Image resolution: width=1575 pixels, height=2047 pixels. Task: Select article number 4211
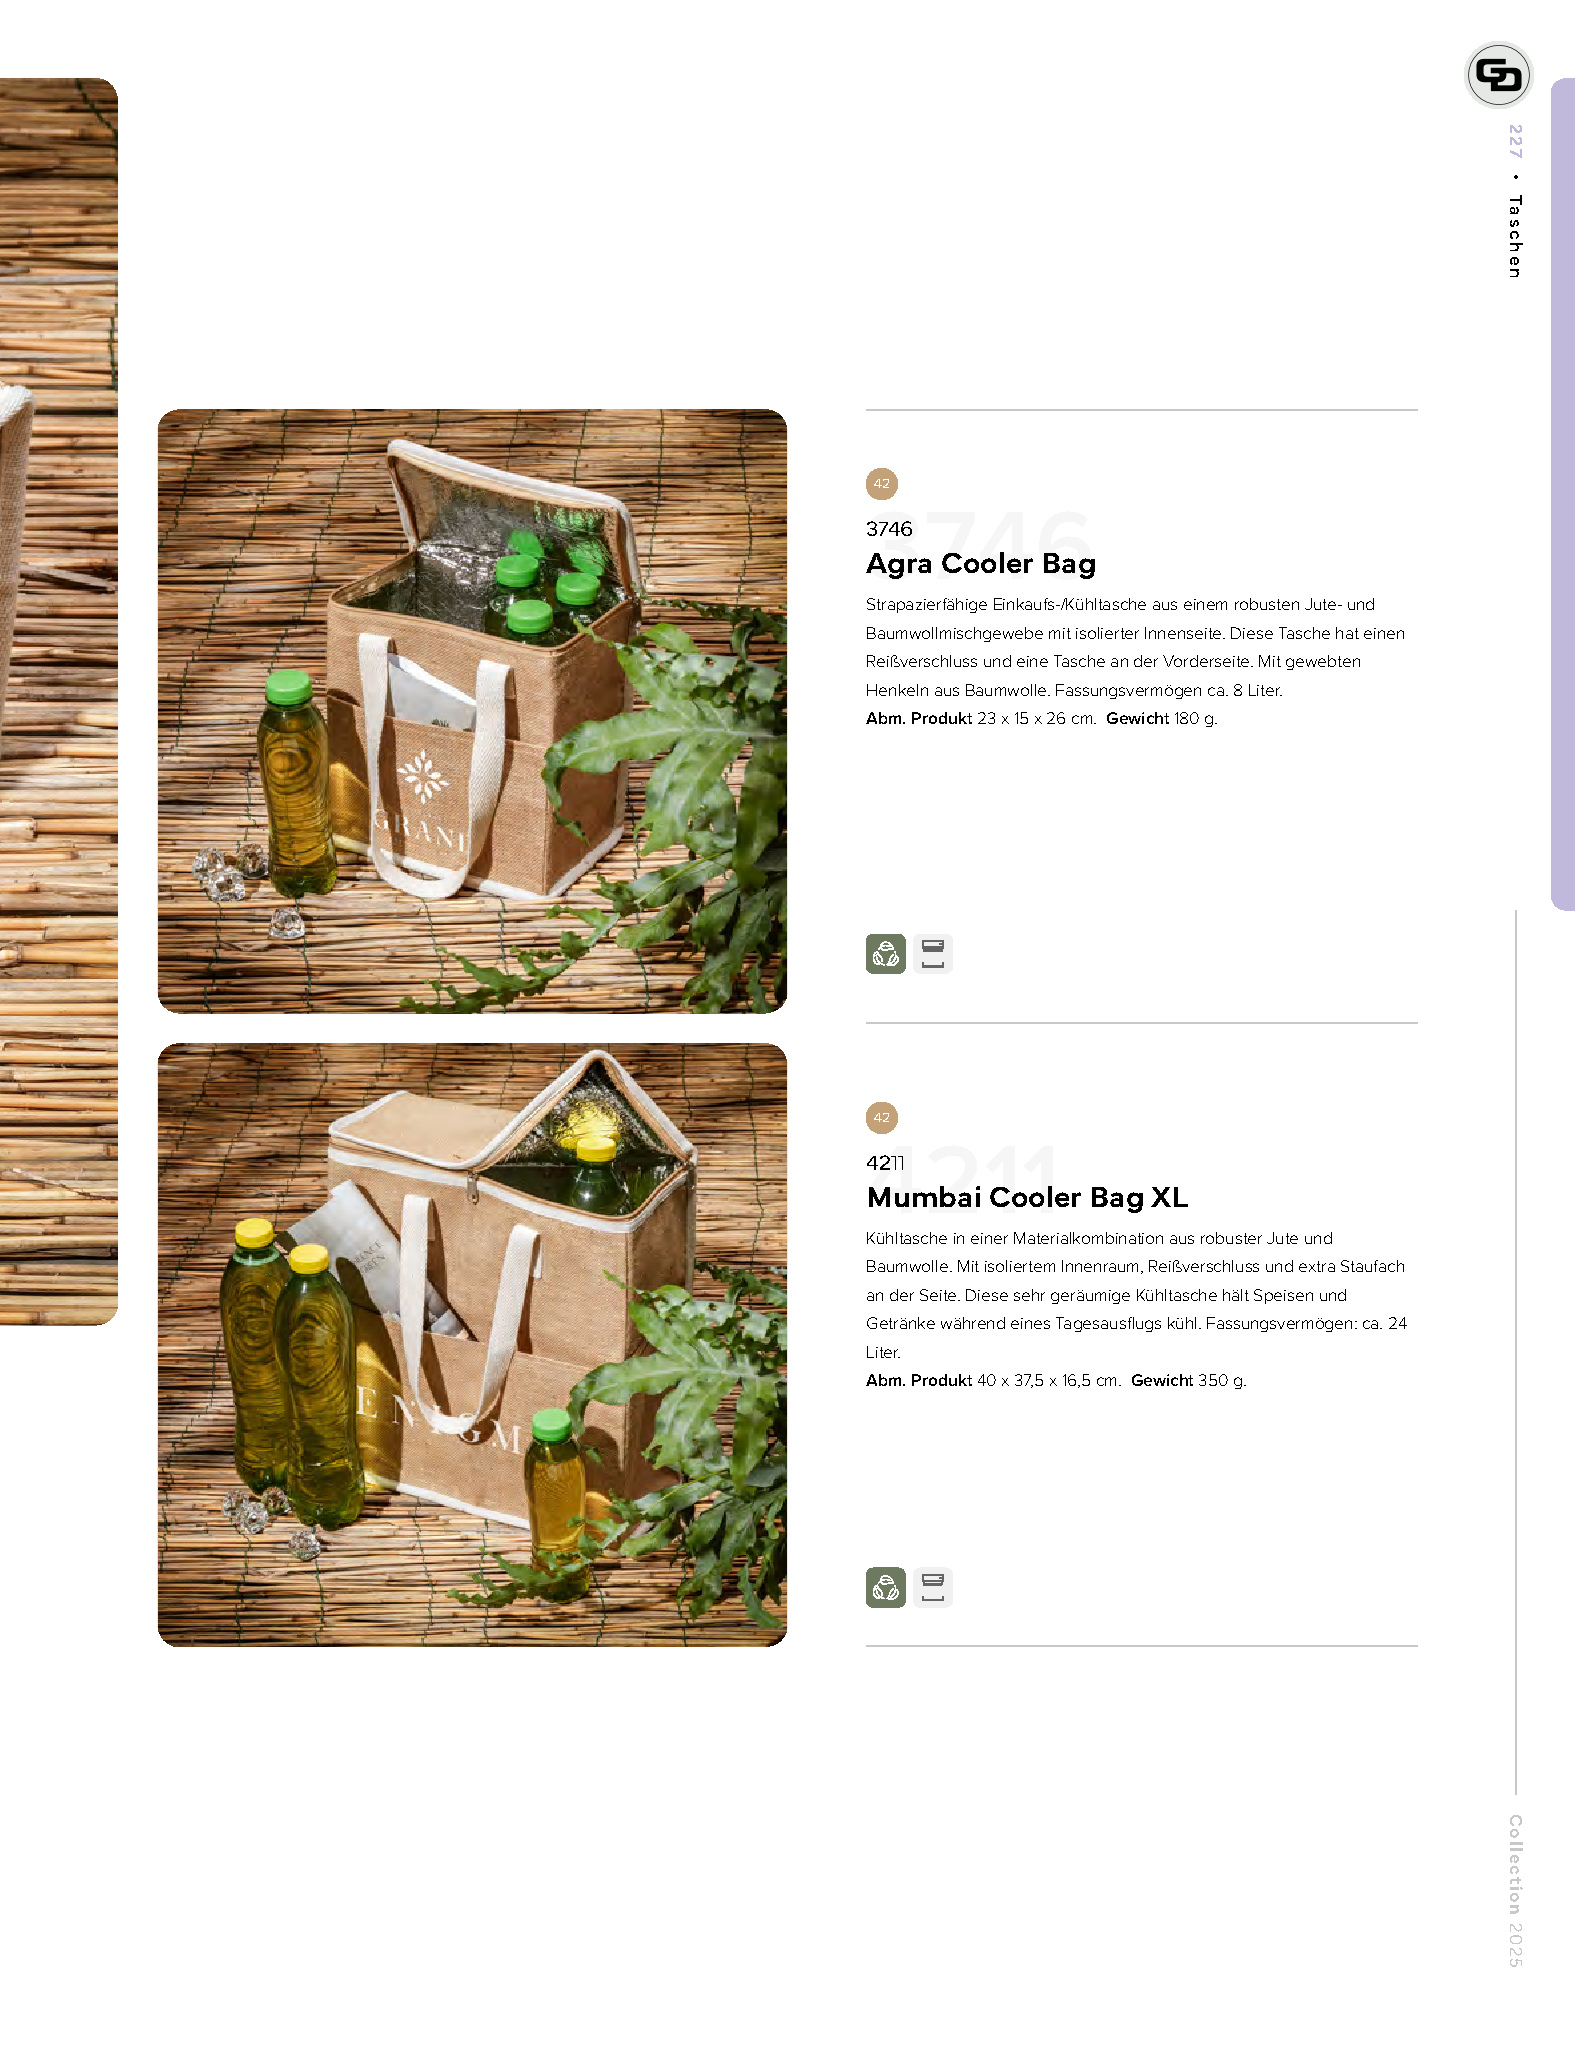[x=885, y=1163]
